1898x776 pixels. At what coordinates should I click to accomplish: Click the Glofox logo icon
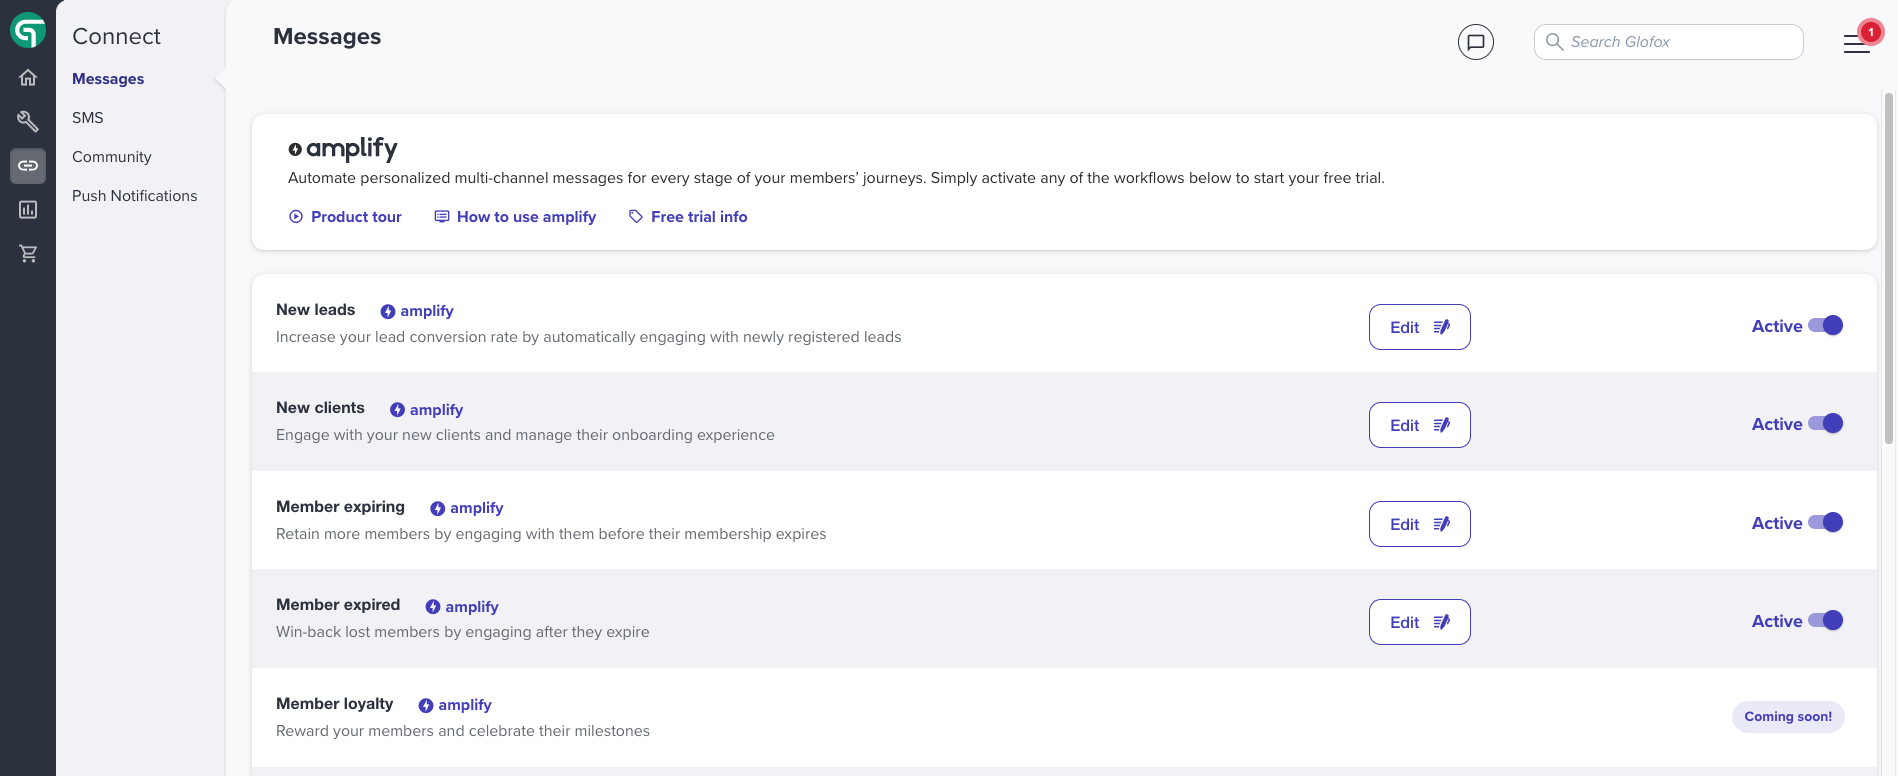(x=28, y=31)
